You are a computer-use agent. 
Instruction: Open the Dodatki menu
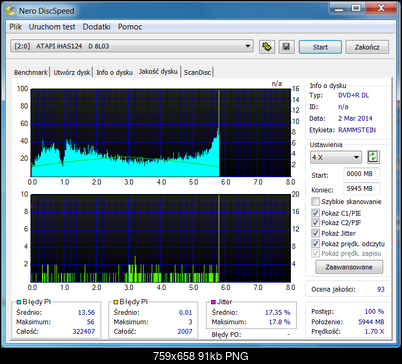click(96, 27)
